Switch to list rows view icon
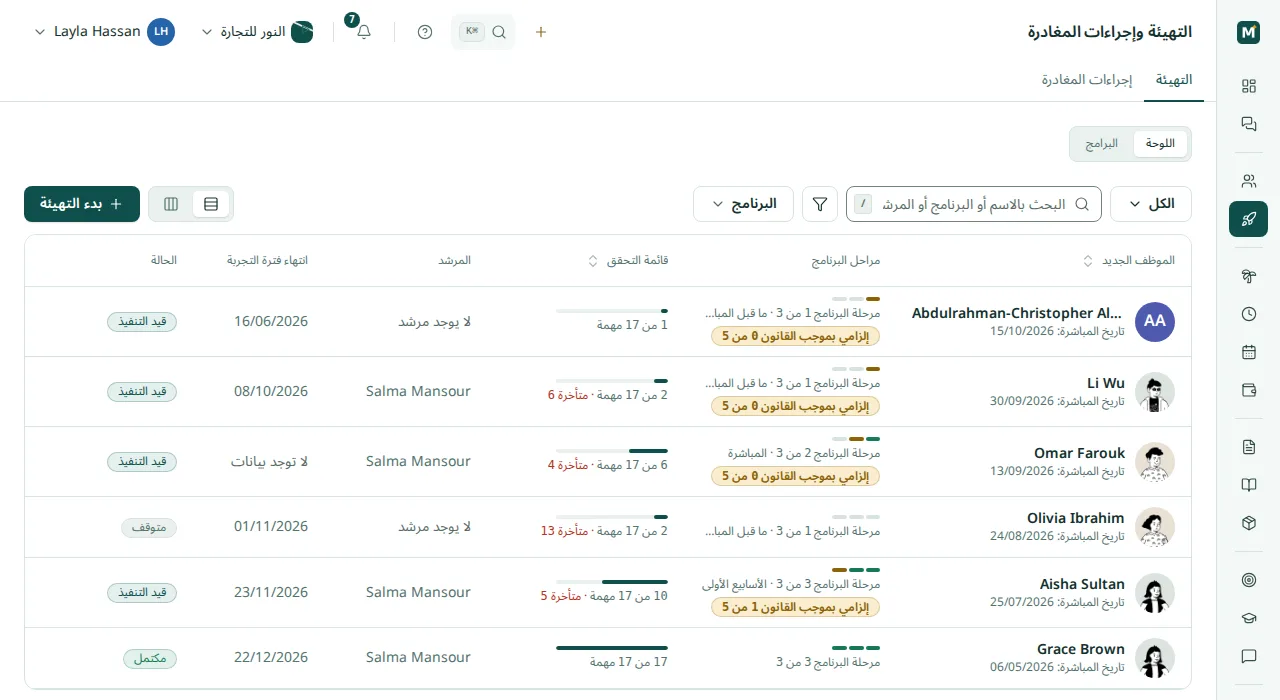The image size is (1280, 700). [x=211, y=204]
